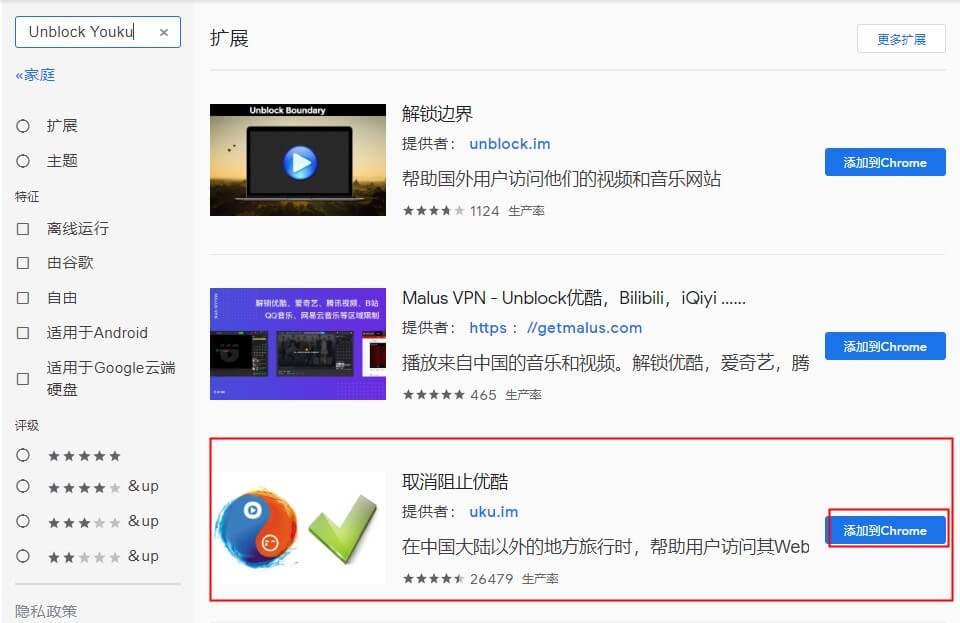This screenshot has height=623, width=960.
Task: Open the 取消阻止优酷 thumbnail image
Action: coord(298,528)
